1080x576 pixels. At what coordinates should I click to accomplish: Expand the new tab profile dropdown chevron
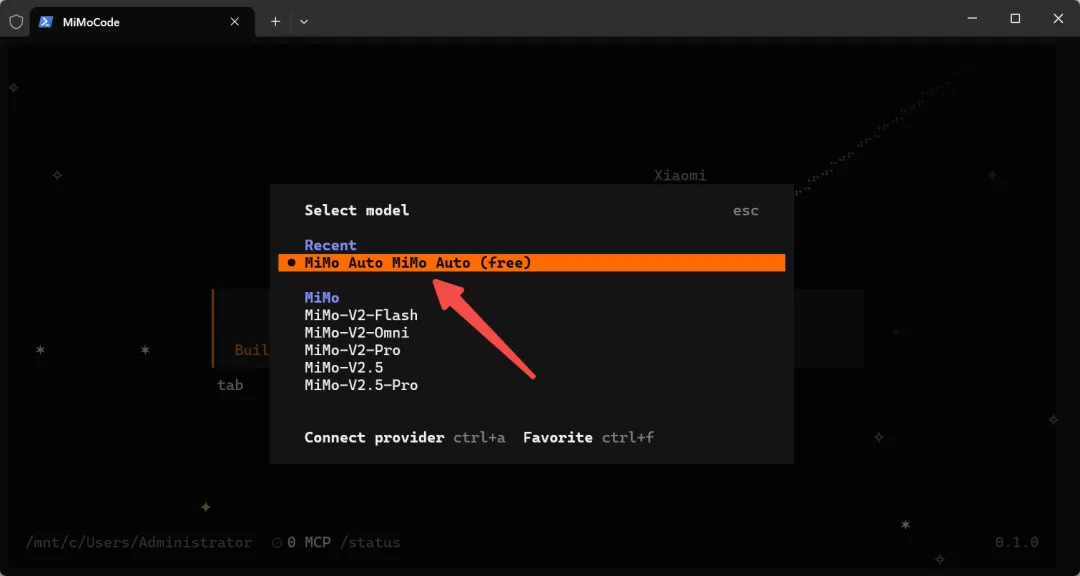point(304,21)
